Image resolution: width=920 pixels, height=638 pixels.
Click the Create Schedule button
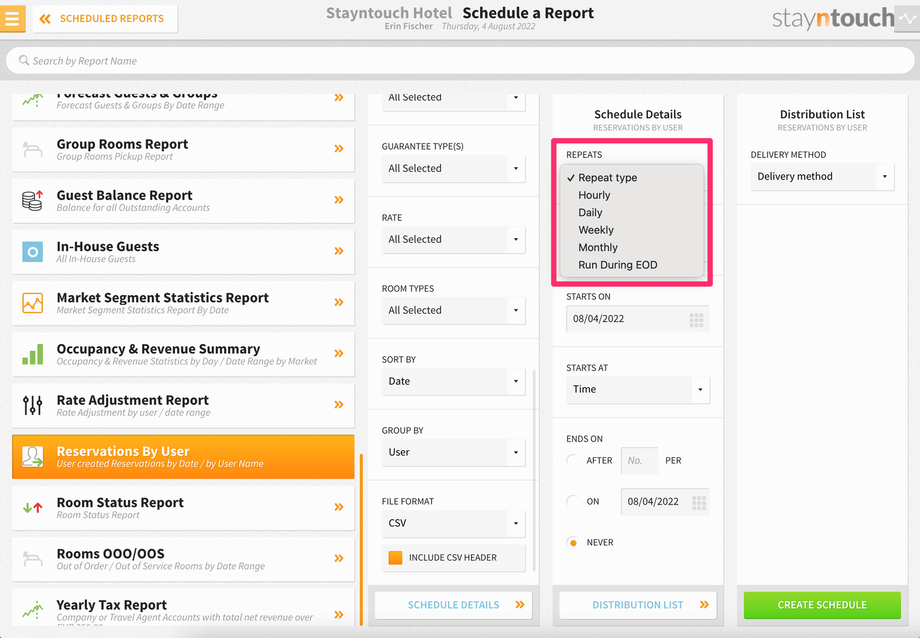[822, 605]
